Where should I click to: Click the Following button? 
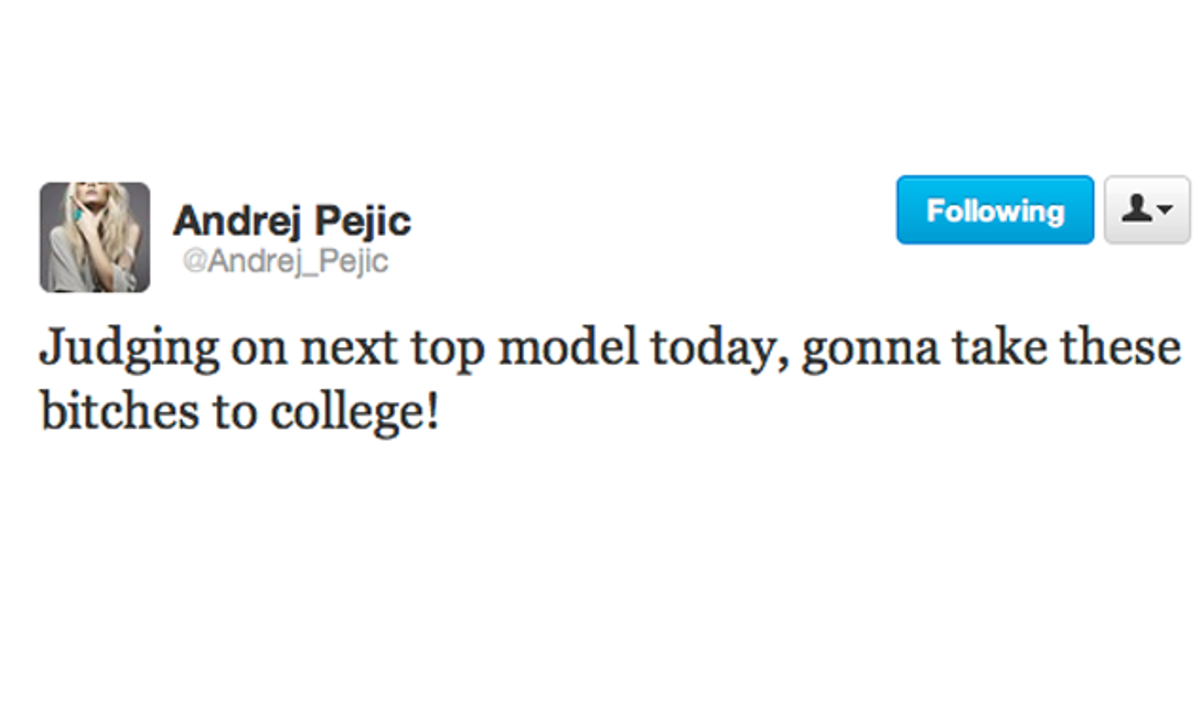[x=995, y=211]
